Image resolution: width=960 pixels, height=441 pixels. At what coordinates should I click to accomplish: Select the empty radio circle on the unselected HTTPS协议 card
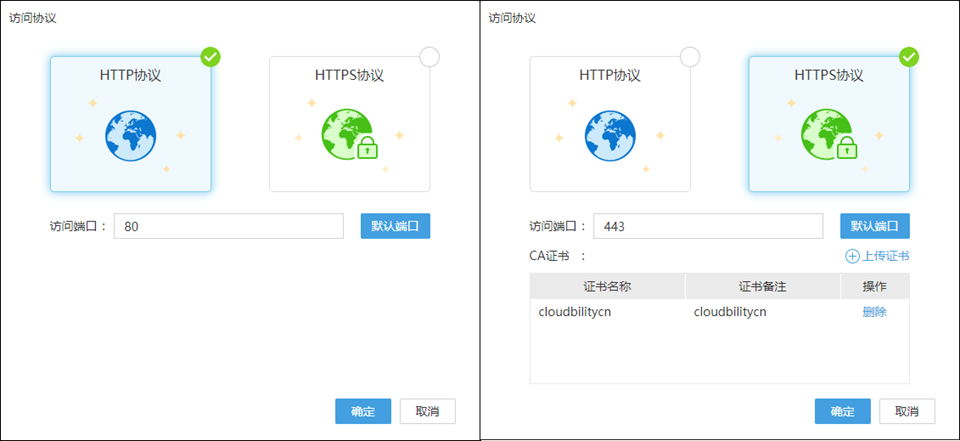point(429,57)
